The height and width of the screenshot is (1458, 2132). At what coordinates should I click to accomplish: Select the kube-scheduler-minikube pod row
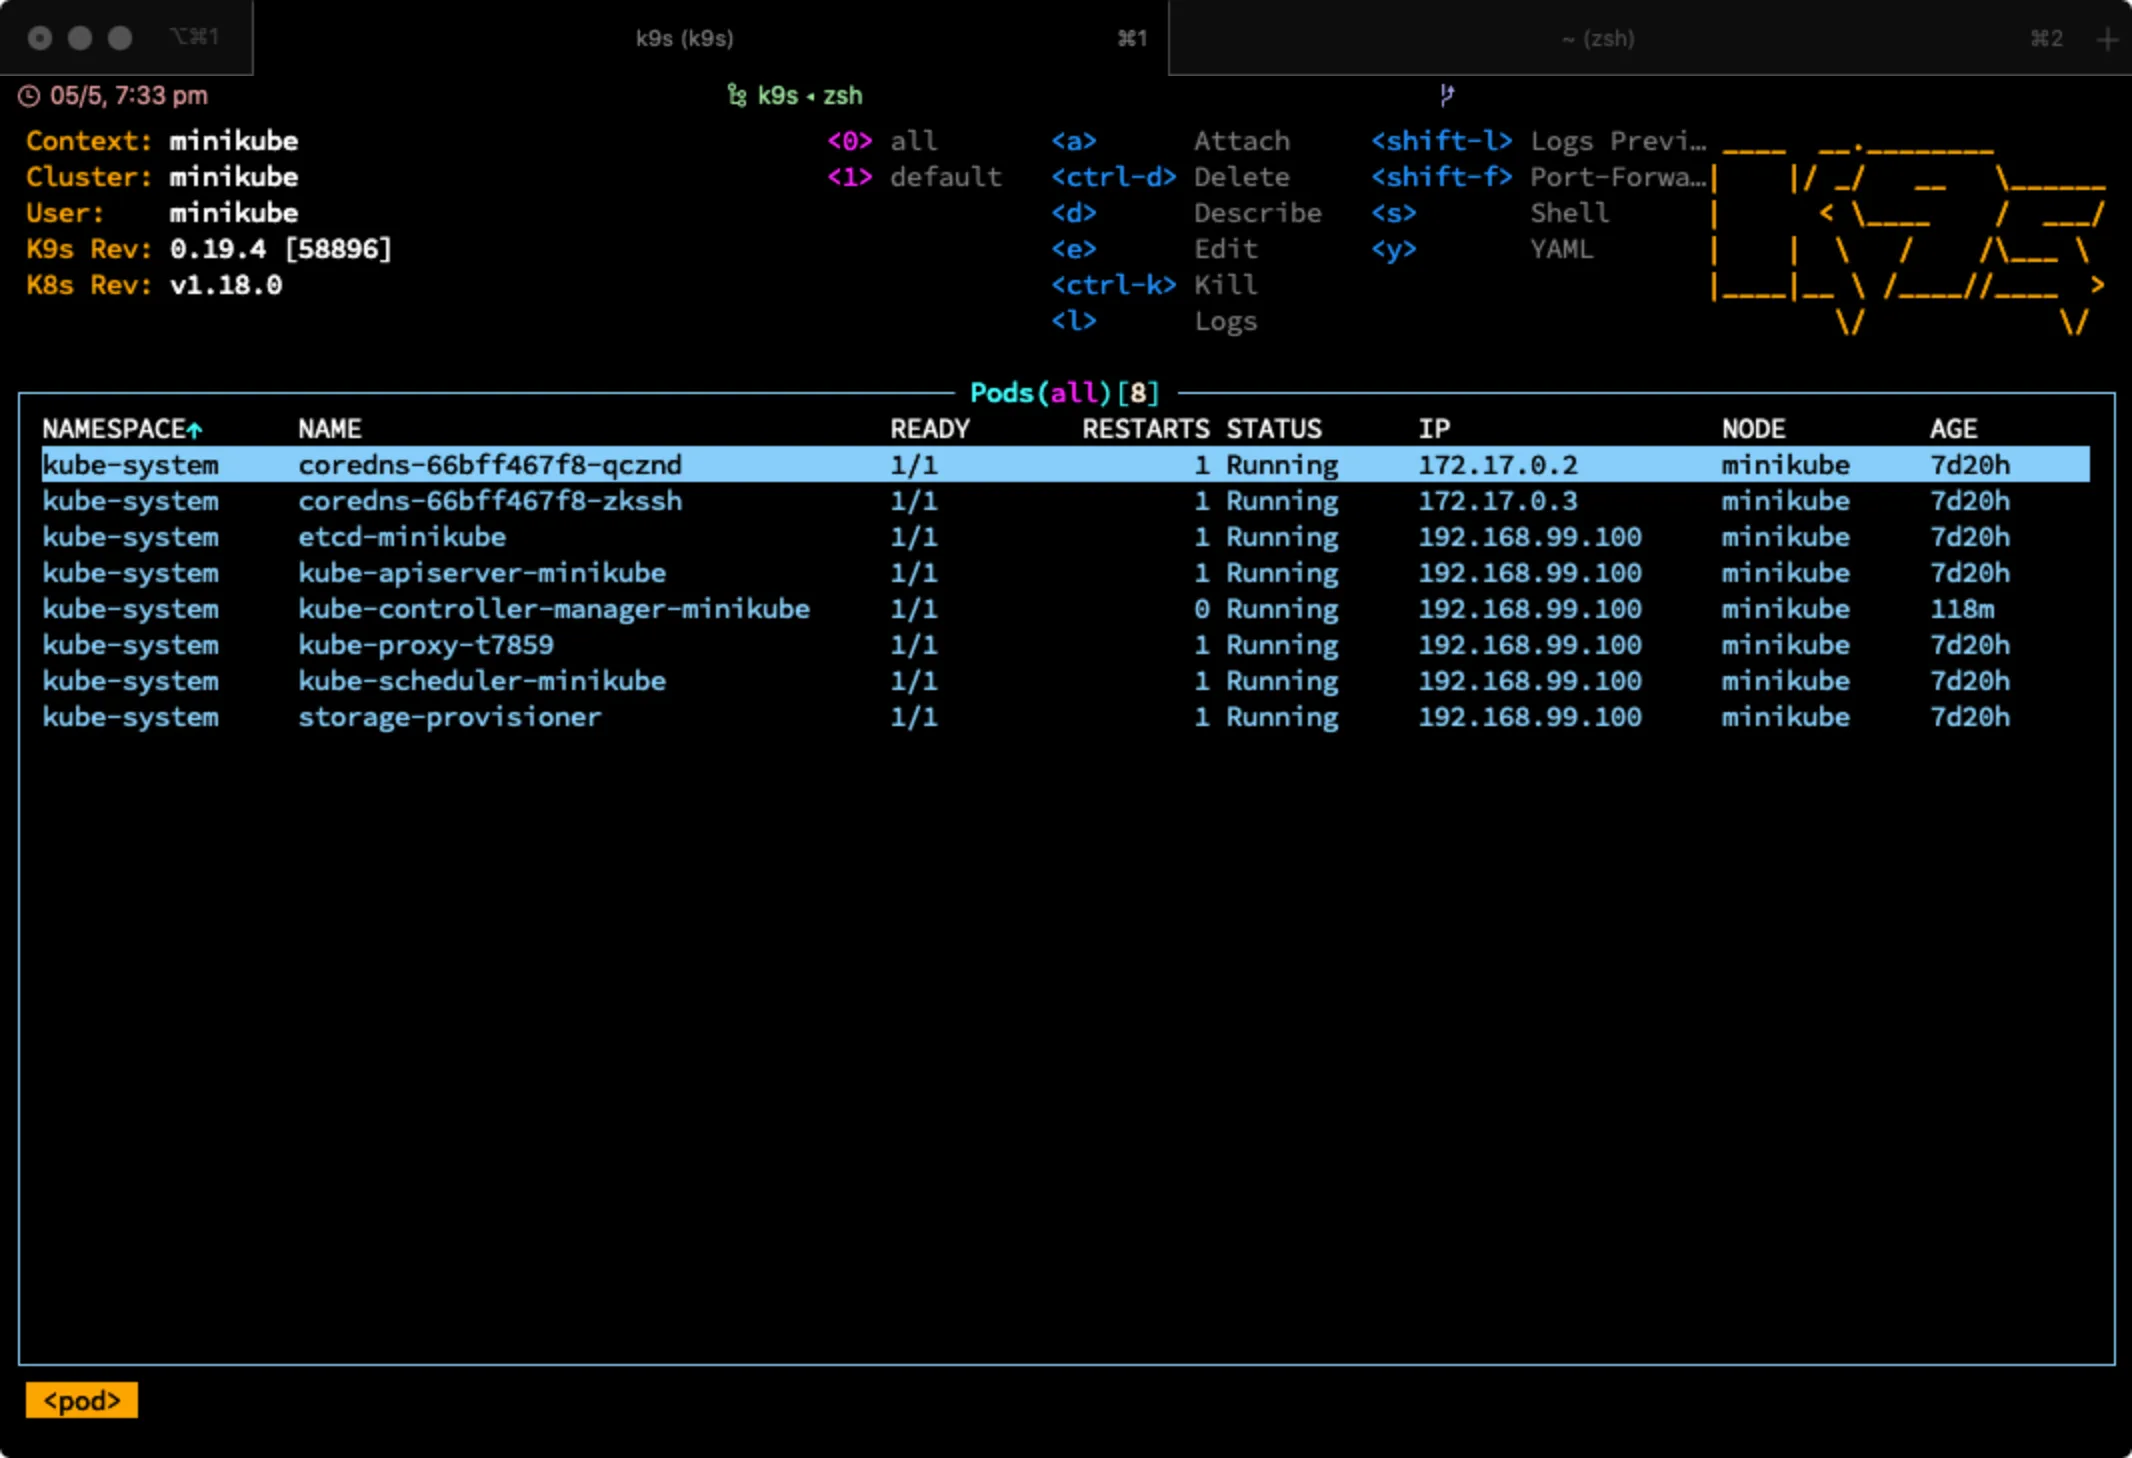(x=1066, y=681)
